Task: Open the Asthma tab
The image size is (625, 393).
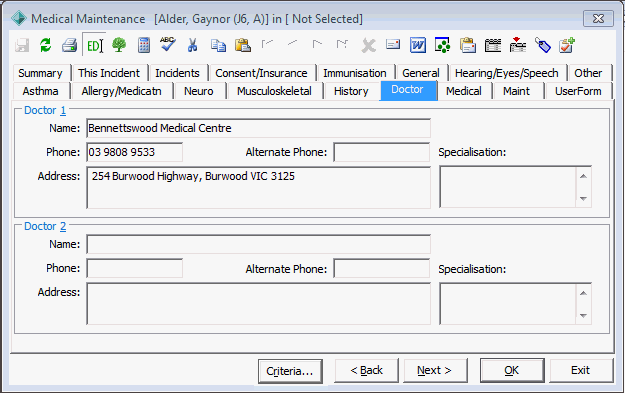Action: [x=41, y=91]
